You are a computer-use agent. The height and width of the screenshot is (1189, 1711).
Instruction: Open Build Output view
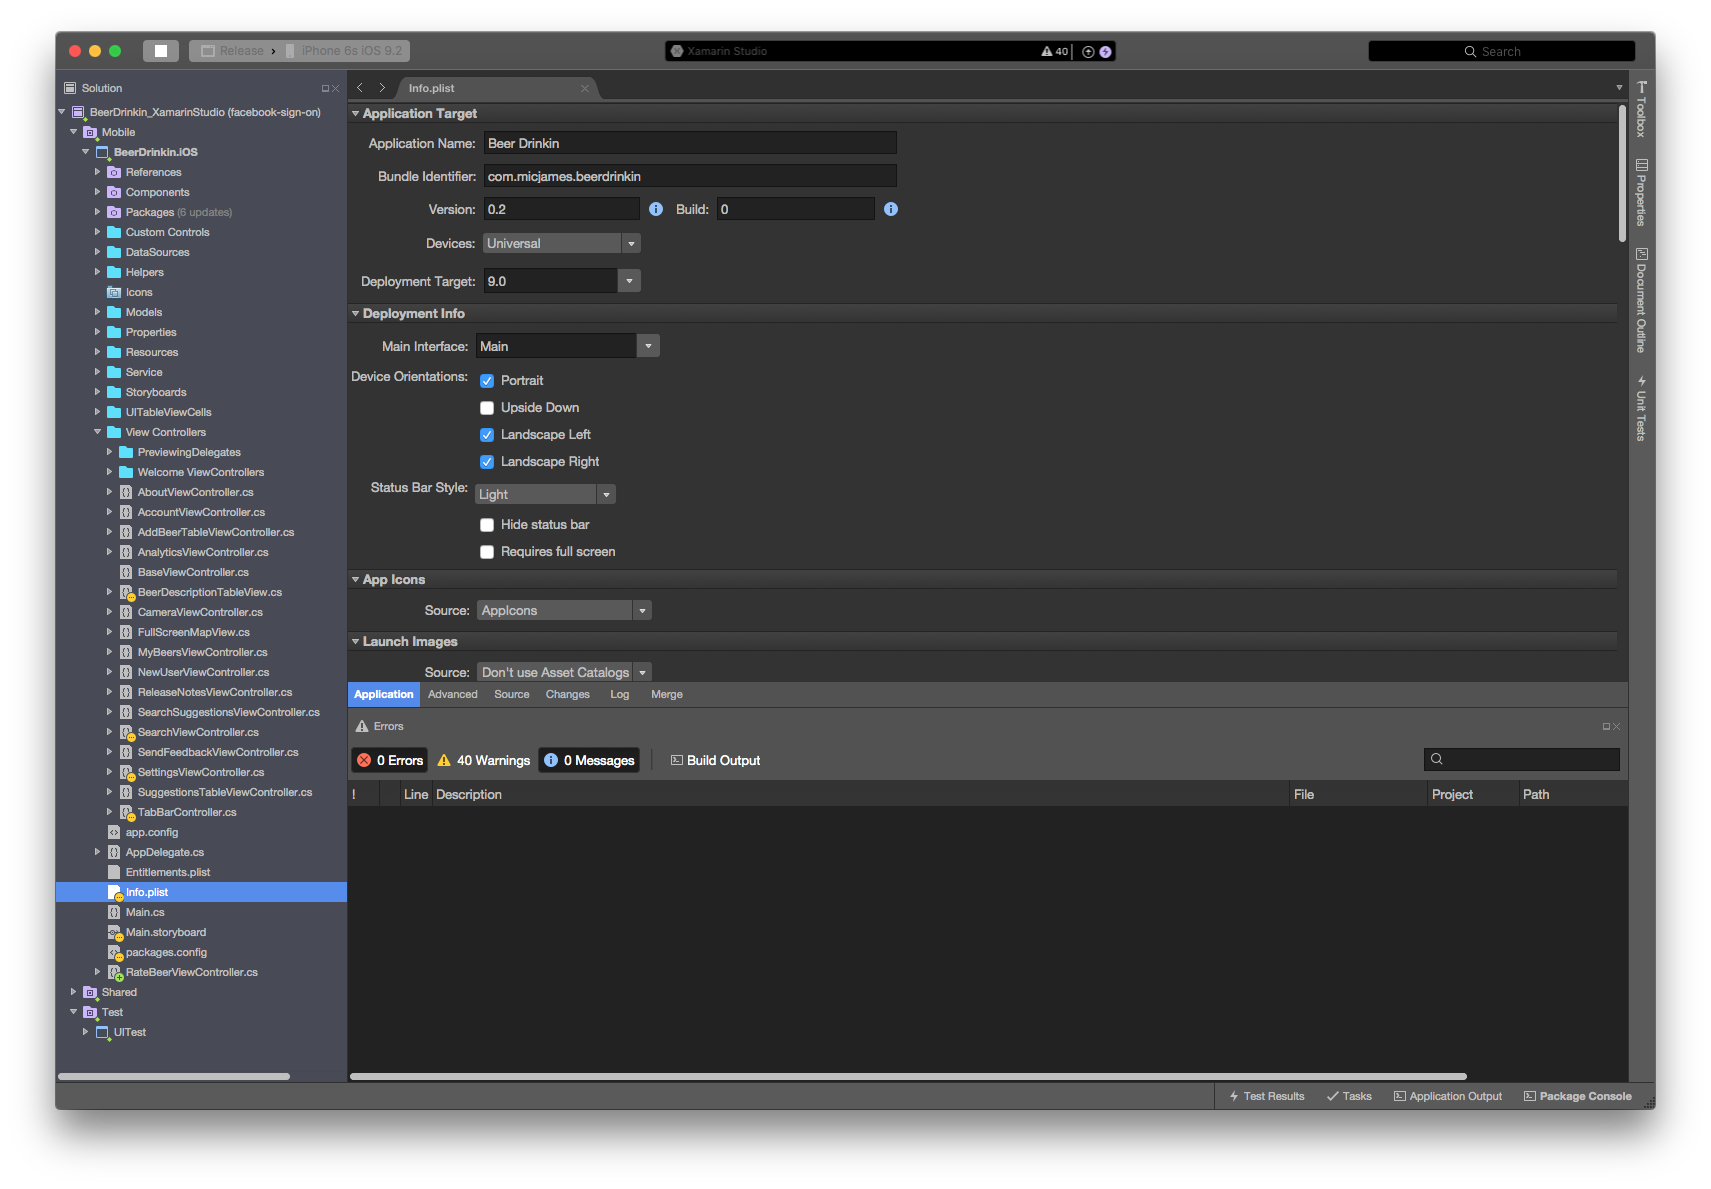pyautogui.click(x=715, y=760)
